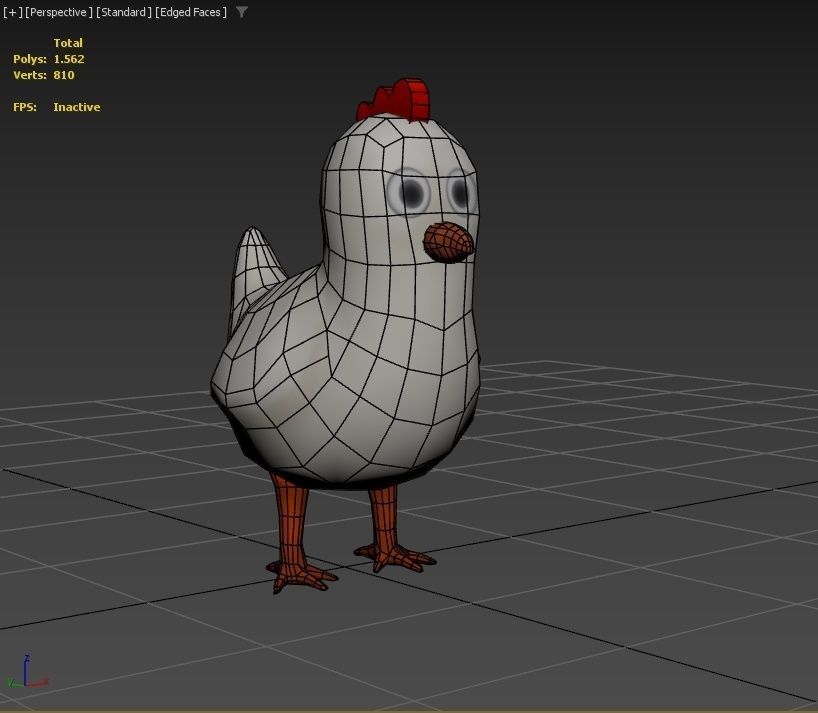Click the Verts: label
The image size is (818, 713).
pos(30,75)
